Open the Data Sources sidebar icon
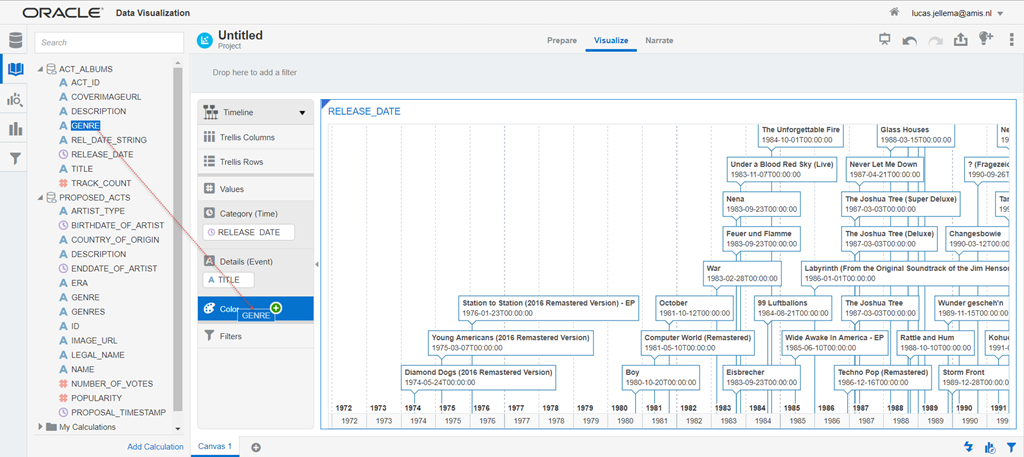1024x457 pixels. [x=15, y=41]
